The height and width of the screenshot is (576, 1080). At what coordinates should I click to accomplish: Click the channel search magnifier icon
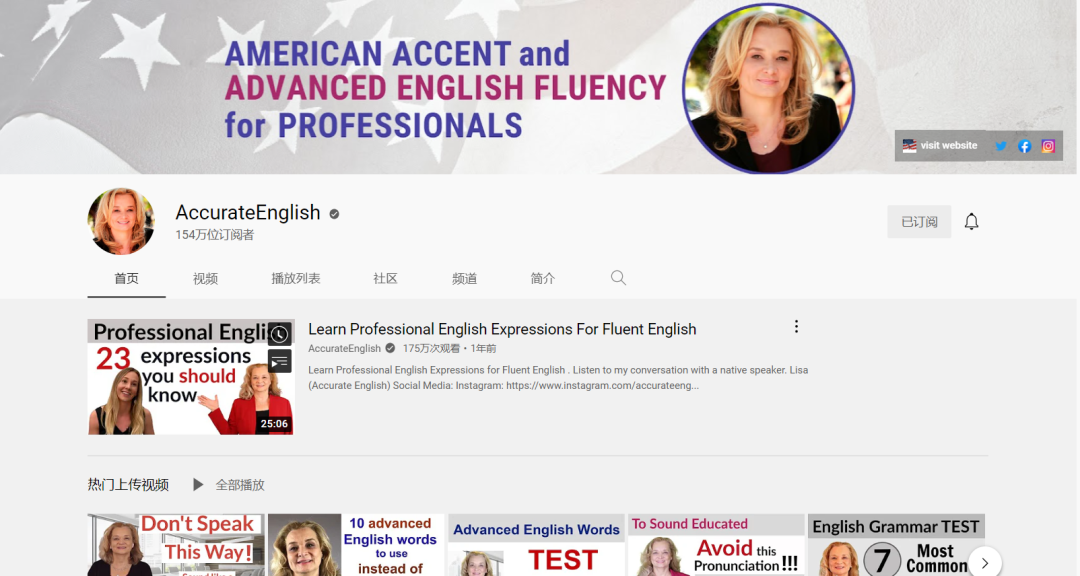point(618,278)
